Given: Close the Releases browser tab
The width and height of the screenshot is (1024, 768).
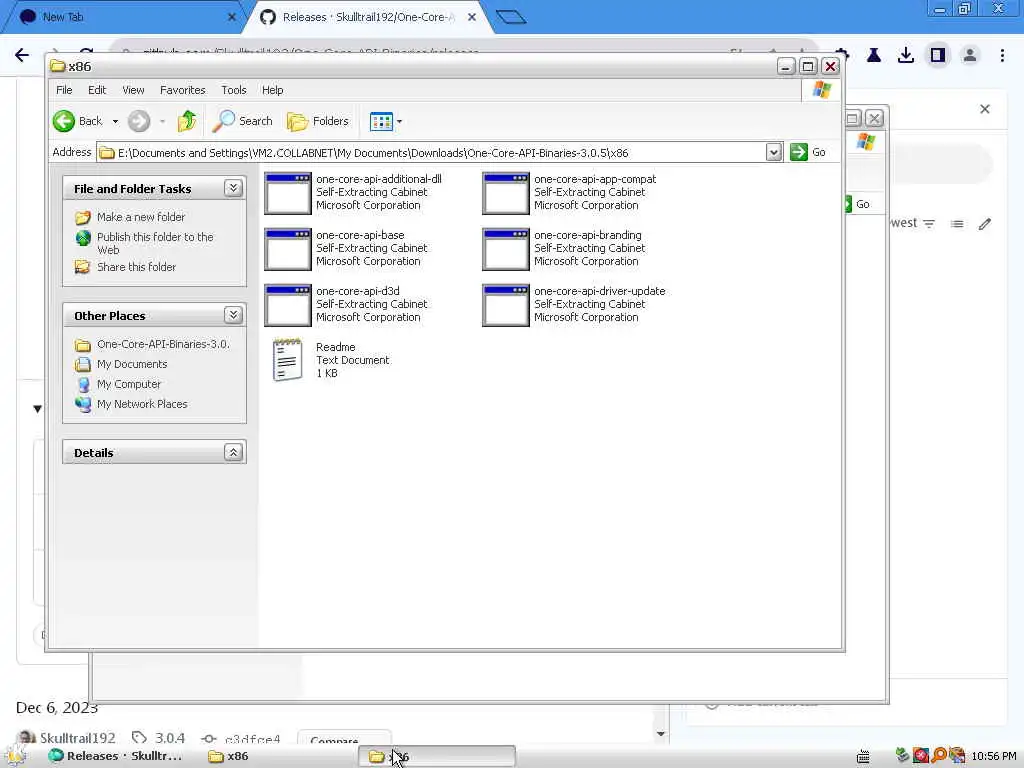Looking at the screenshot, I should (x=472, y=17).
